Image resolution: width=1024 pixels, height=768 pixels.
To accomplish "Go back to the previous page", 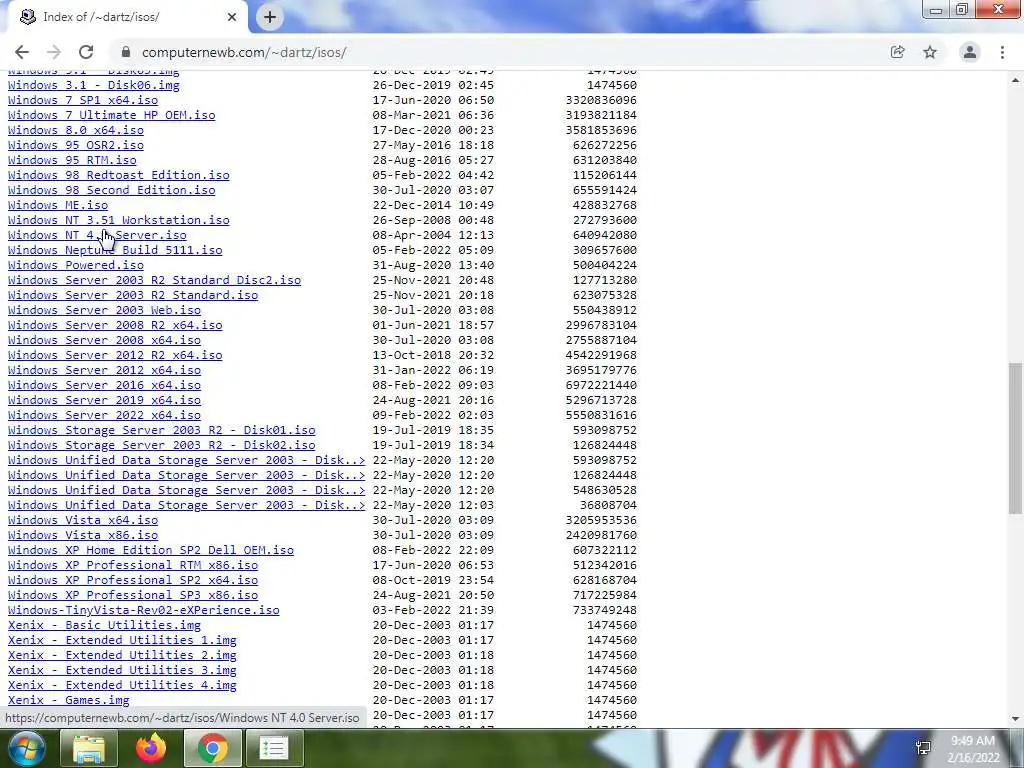I will coord(22,52).
